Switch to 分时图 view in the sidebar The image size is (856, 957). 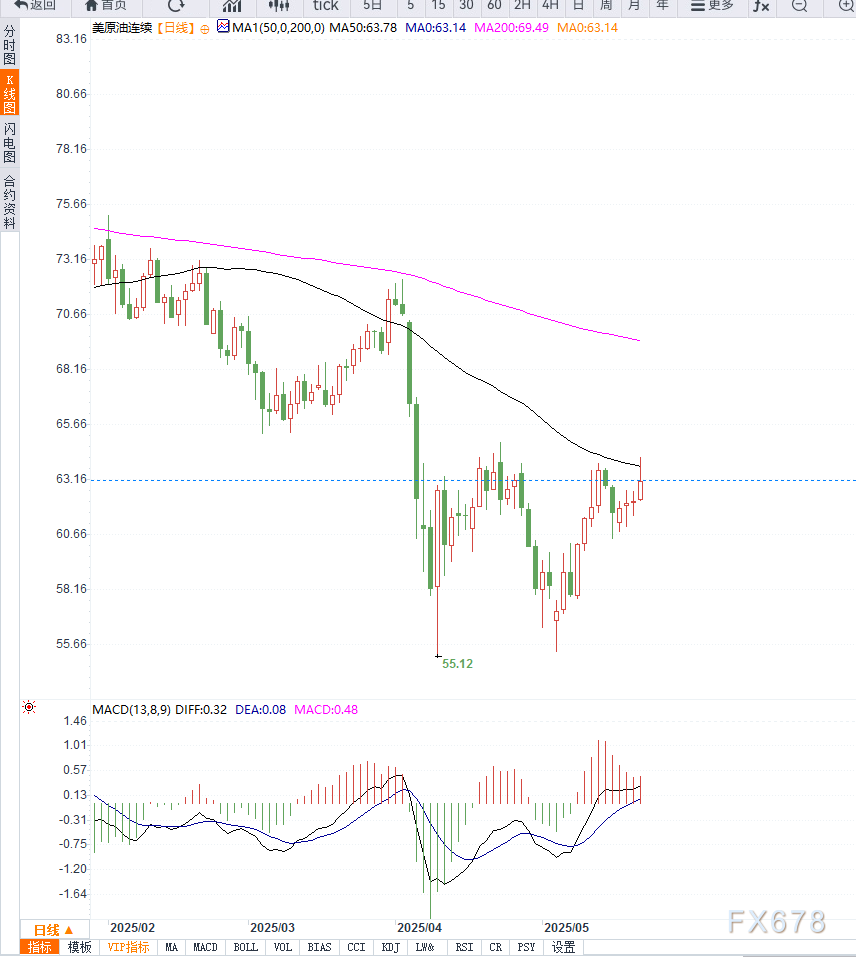[9, 46]
